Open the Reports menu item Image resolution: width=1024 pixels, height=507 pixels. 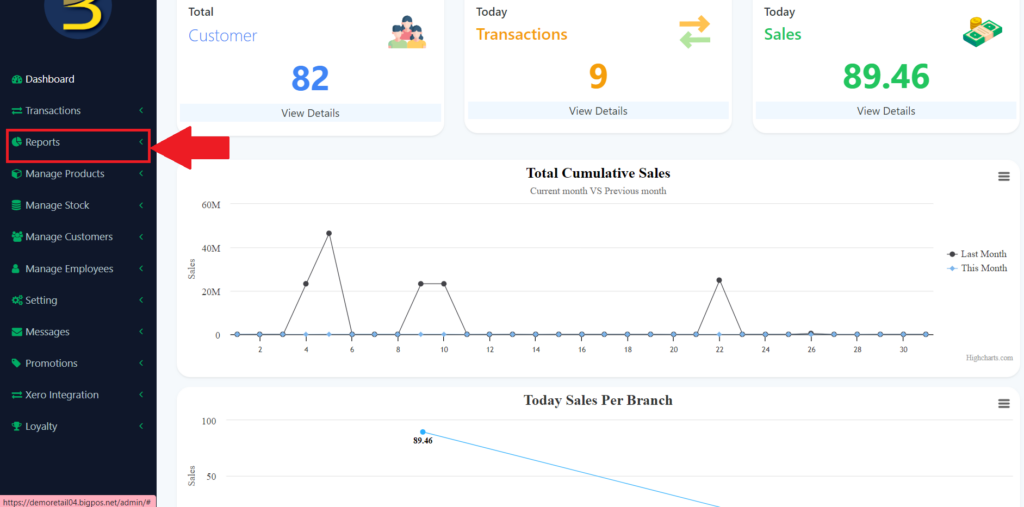coord(43,143)
